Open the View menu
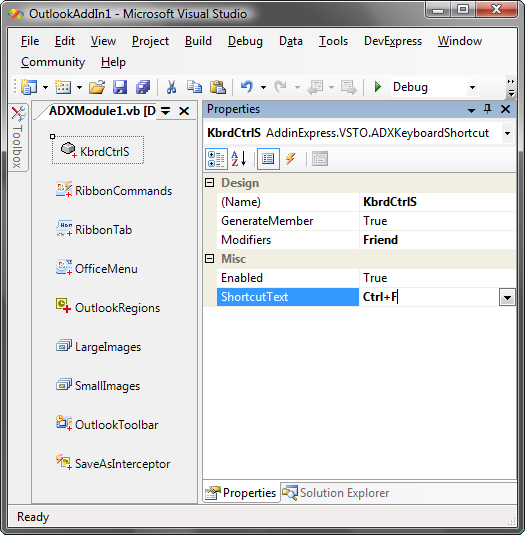525x535 pixels. pos(103,41)
